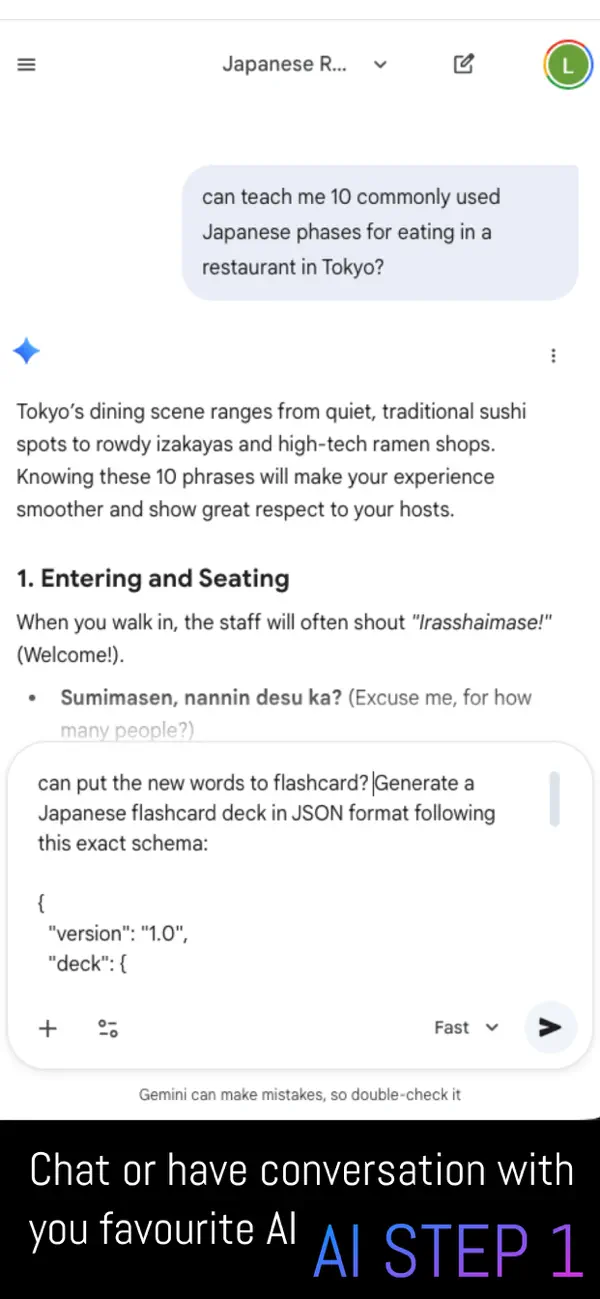This screenshot has height=1299, width=600.
Task: Start a new chat with the compose icon
Action: pyautogui.click(x=463, y=64)
